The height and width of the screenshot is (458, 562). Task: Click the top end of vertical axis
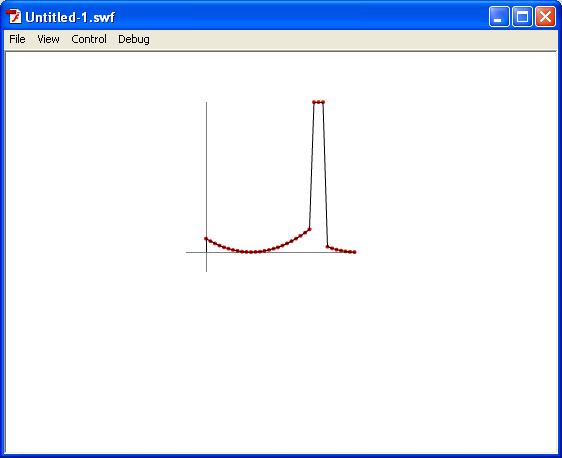click(x=206, y=103)
